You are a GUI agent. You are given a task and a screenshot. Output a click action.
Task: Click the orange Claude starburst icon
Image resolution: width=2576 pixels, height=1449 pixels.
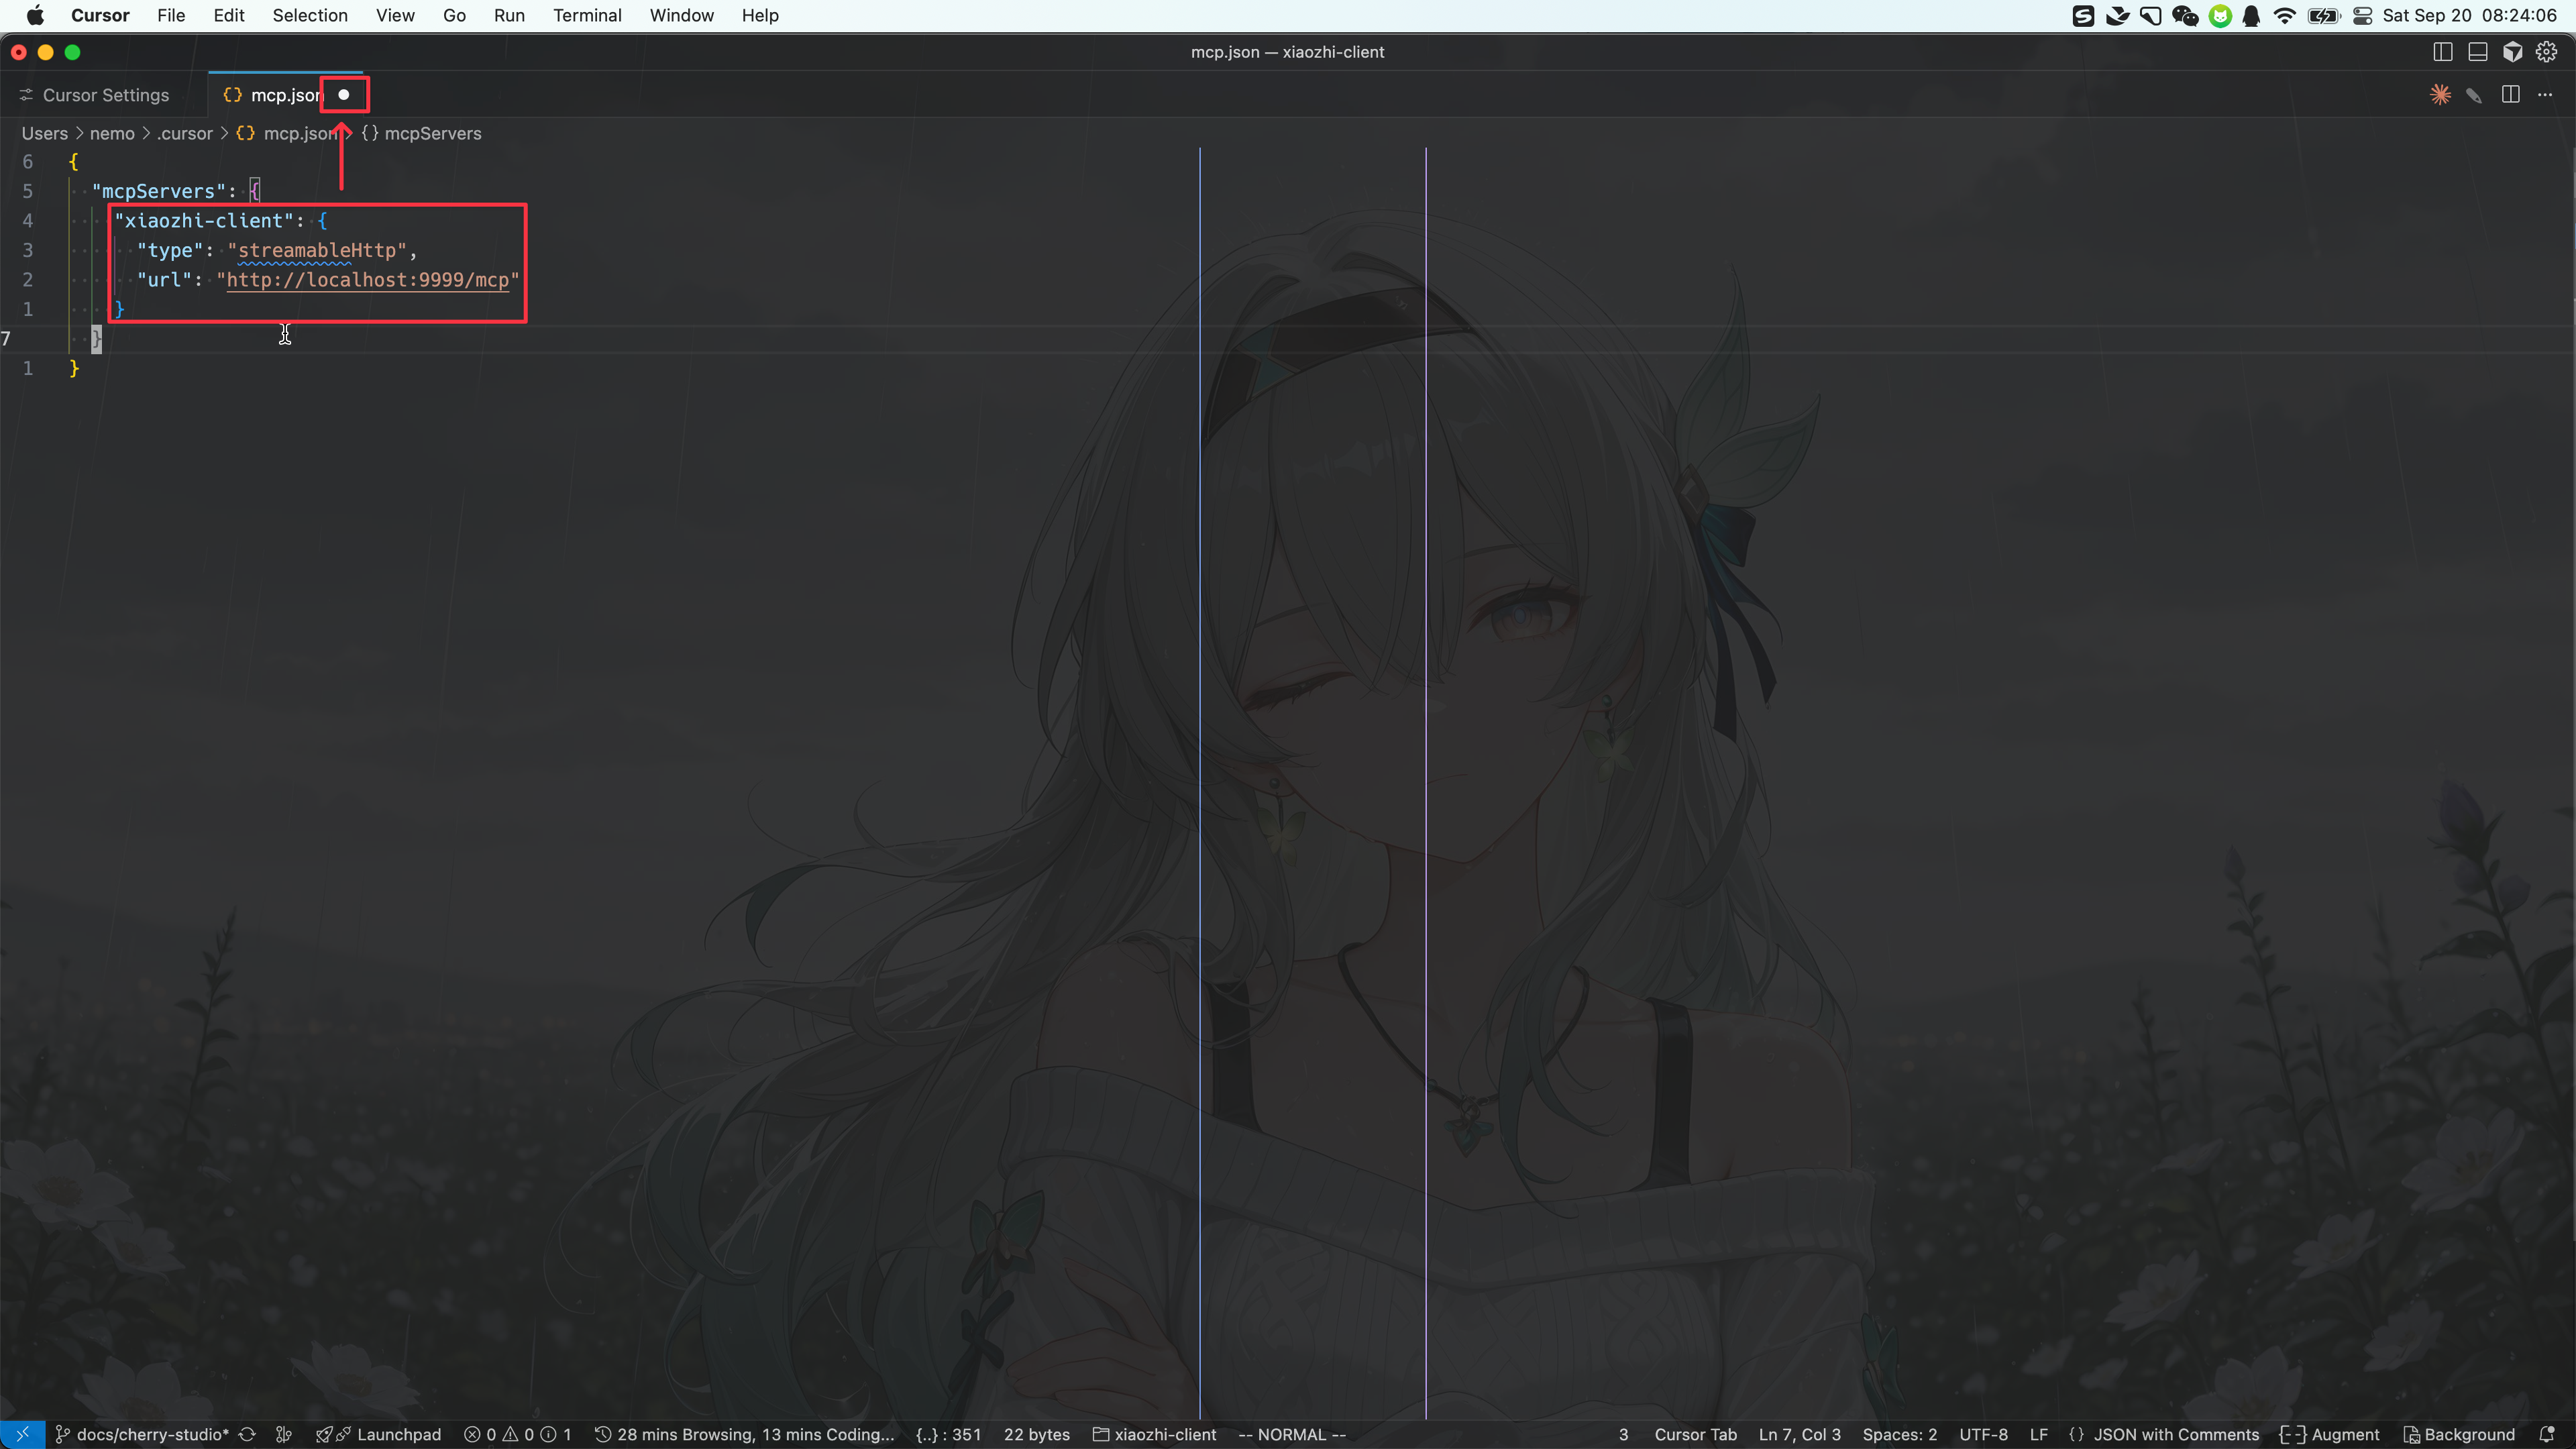pyautogui.click(x=2440, y=95)
